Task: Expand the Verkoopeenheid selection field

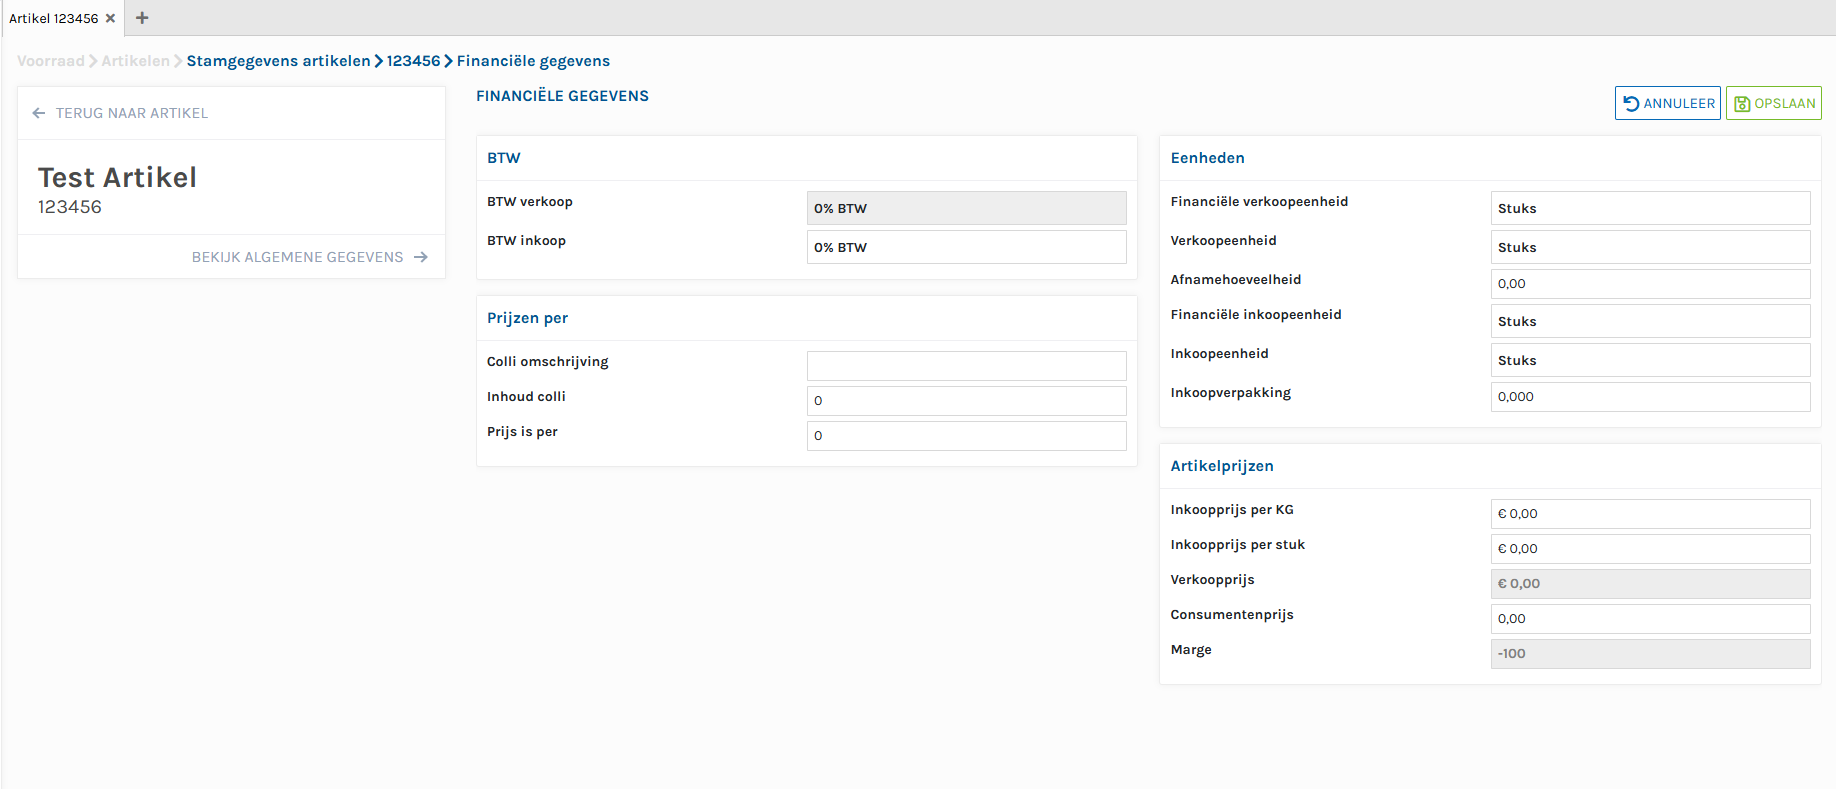Action: (x=1649, y=247)
